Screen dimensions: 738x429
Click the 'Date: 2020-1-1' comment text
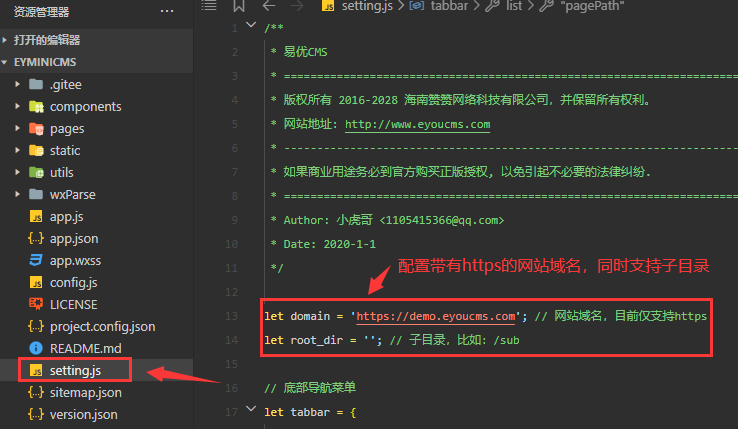329,244
